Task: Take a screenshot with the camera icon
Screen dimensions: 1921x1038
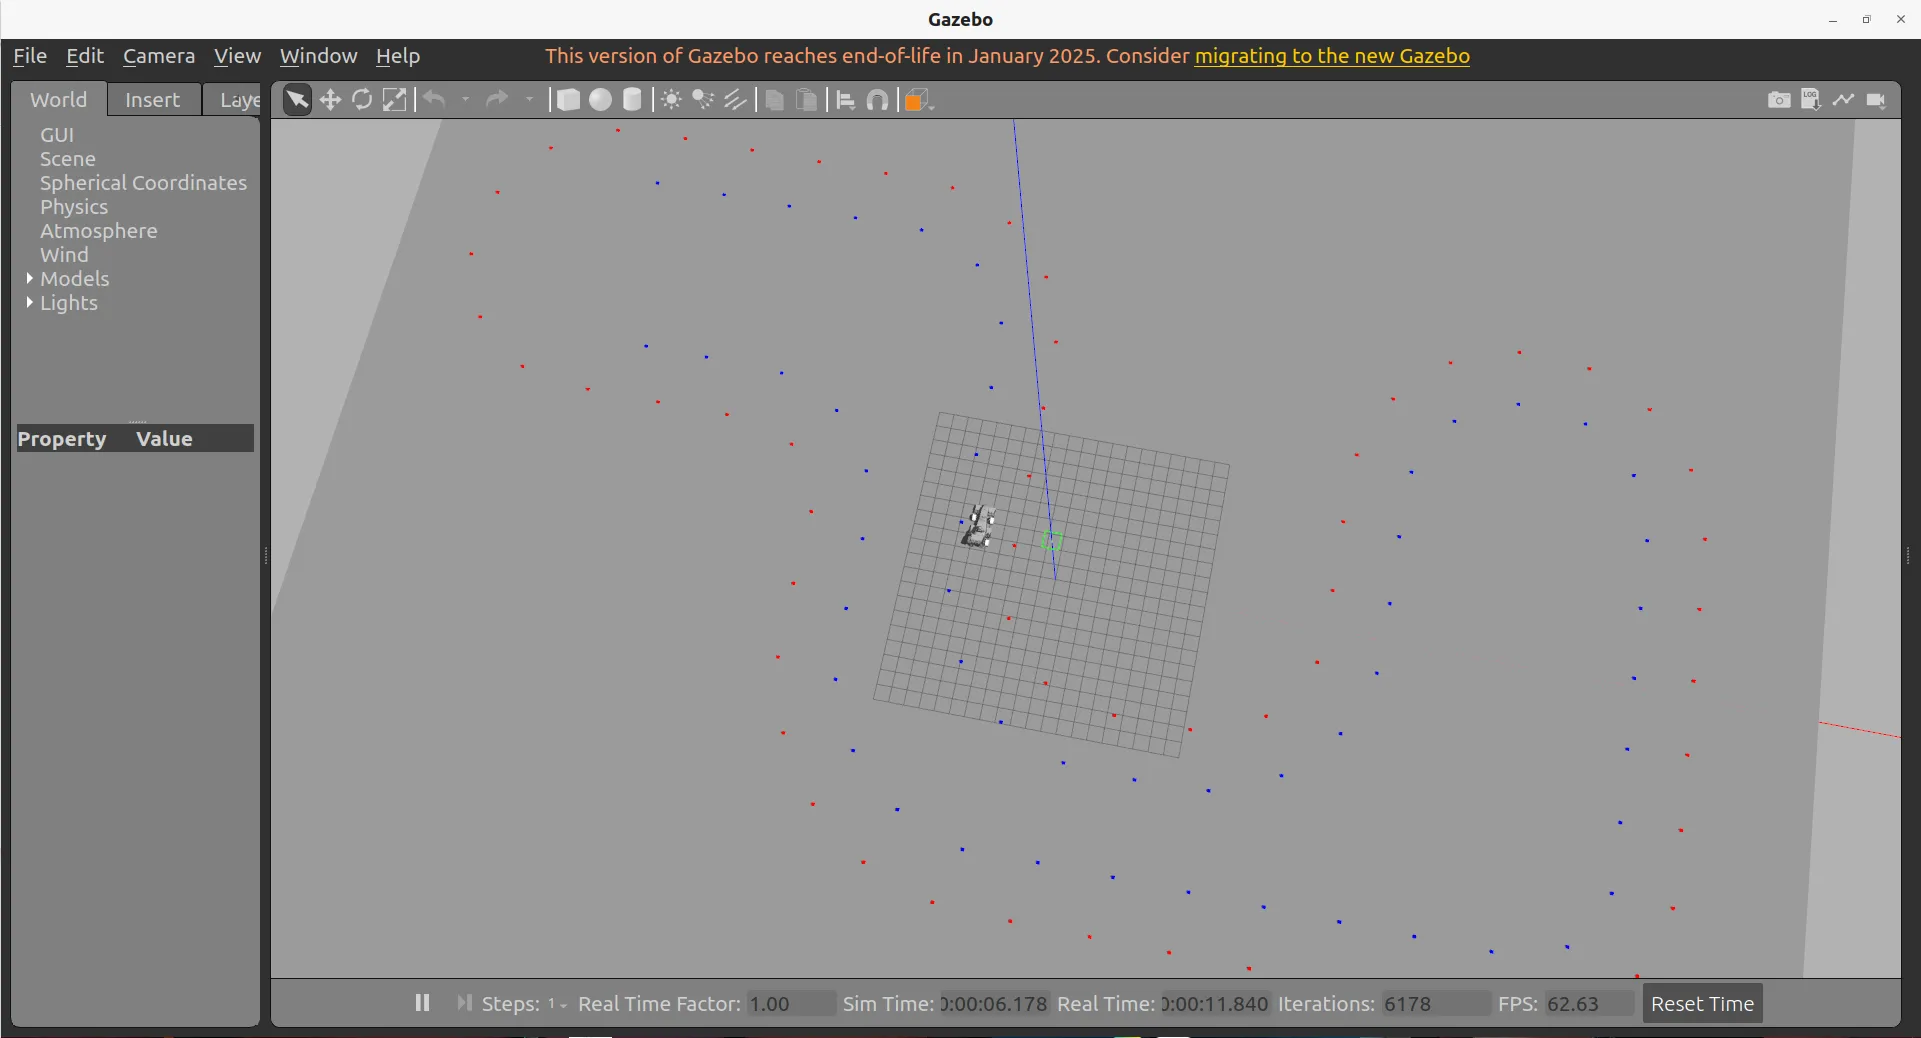Action: (1779, 100)
